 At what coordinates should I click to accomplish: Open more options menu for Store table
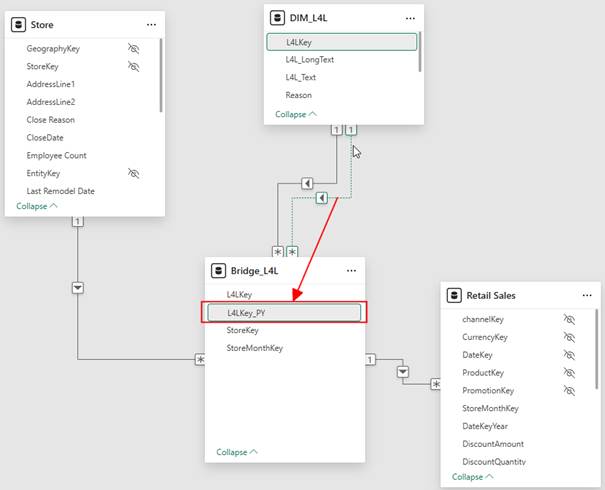[151, 23]
